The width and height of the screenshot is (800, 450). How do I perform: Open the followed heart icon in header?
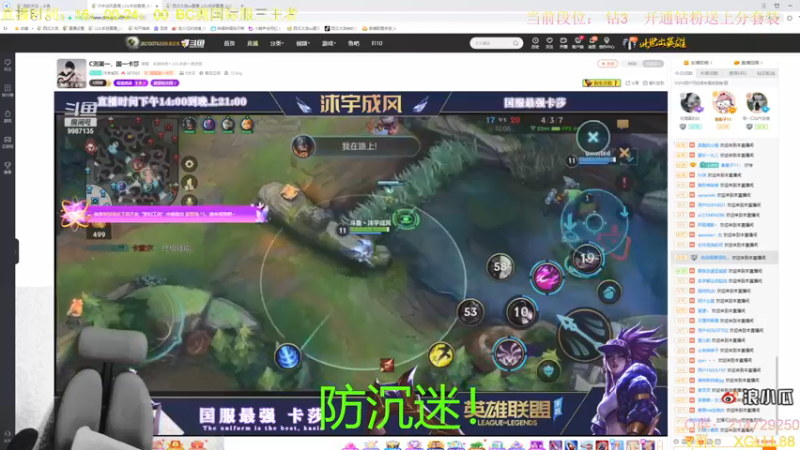click(549, 42)
